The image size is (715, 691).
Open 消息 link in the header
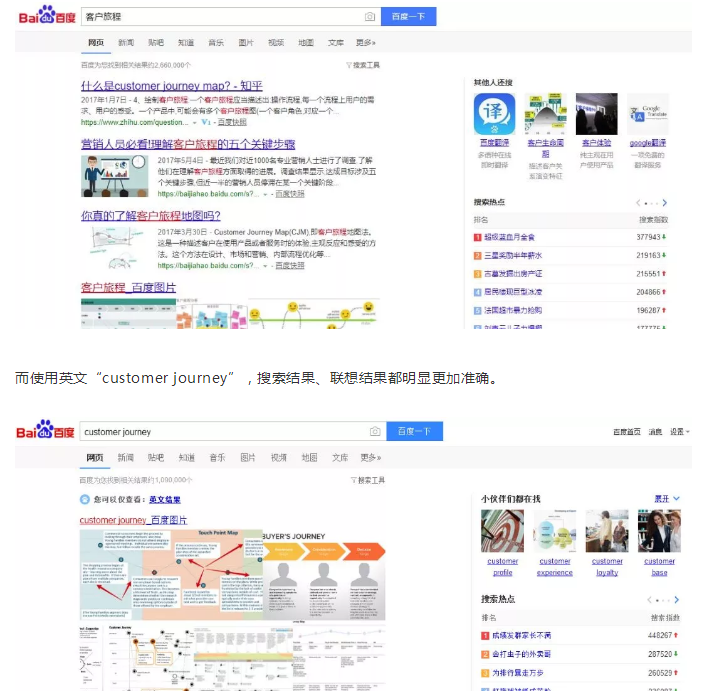tap(655, 431)
